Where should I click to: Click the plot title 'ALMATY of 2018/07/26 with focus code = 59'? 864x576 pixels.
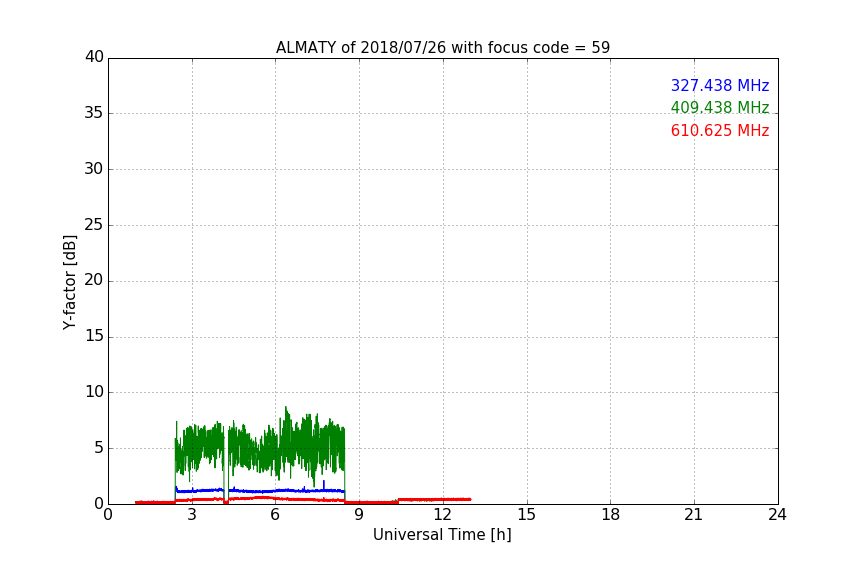(443, 47)
